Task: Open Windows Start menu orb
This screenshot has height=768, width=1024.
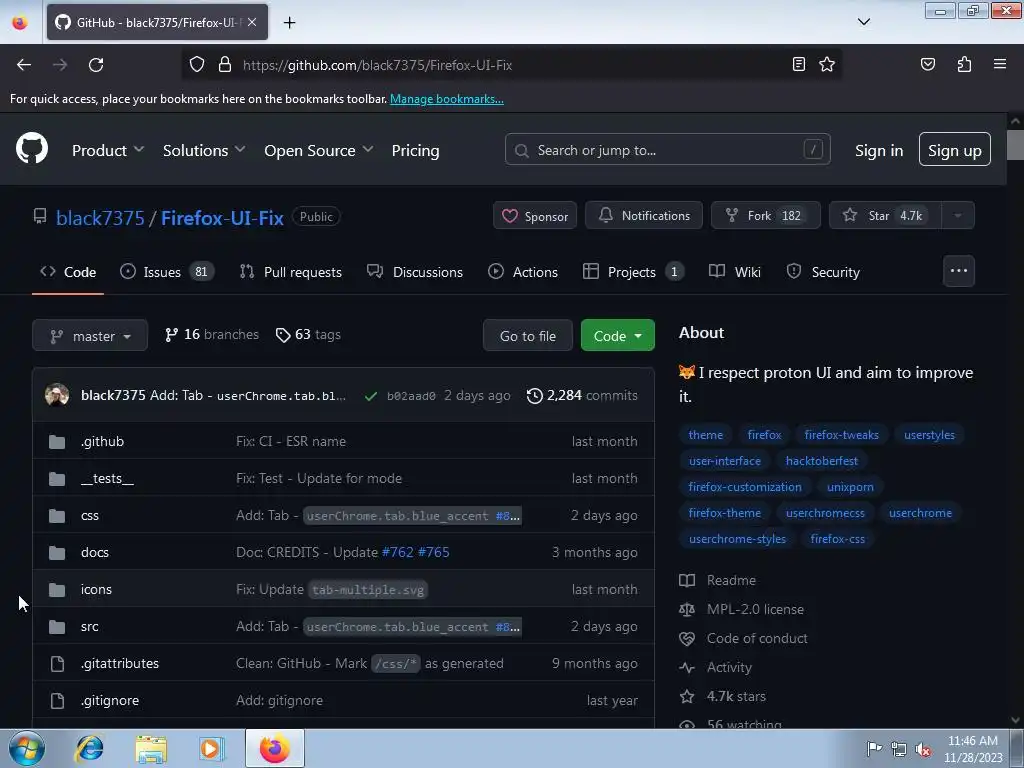Action: point(27,748)
